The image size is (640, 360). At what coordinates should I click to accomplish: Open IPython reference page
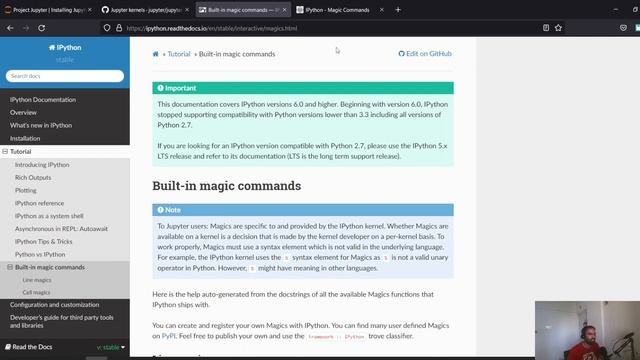point(39,203)
